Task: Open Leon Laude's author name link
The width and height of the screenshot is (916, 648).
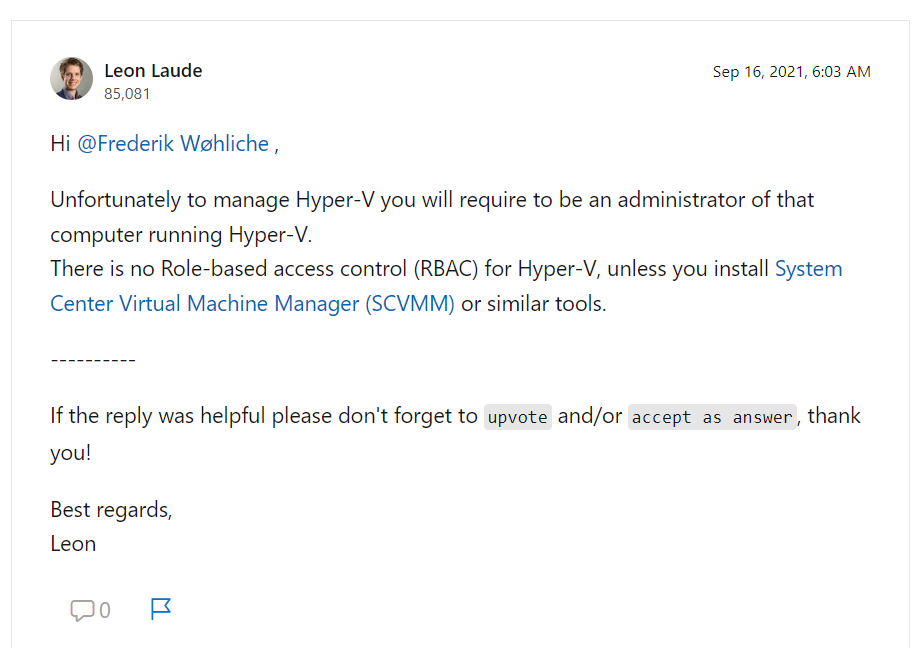Action: point(153,71)
